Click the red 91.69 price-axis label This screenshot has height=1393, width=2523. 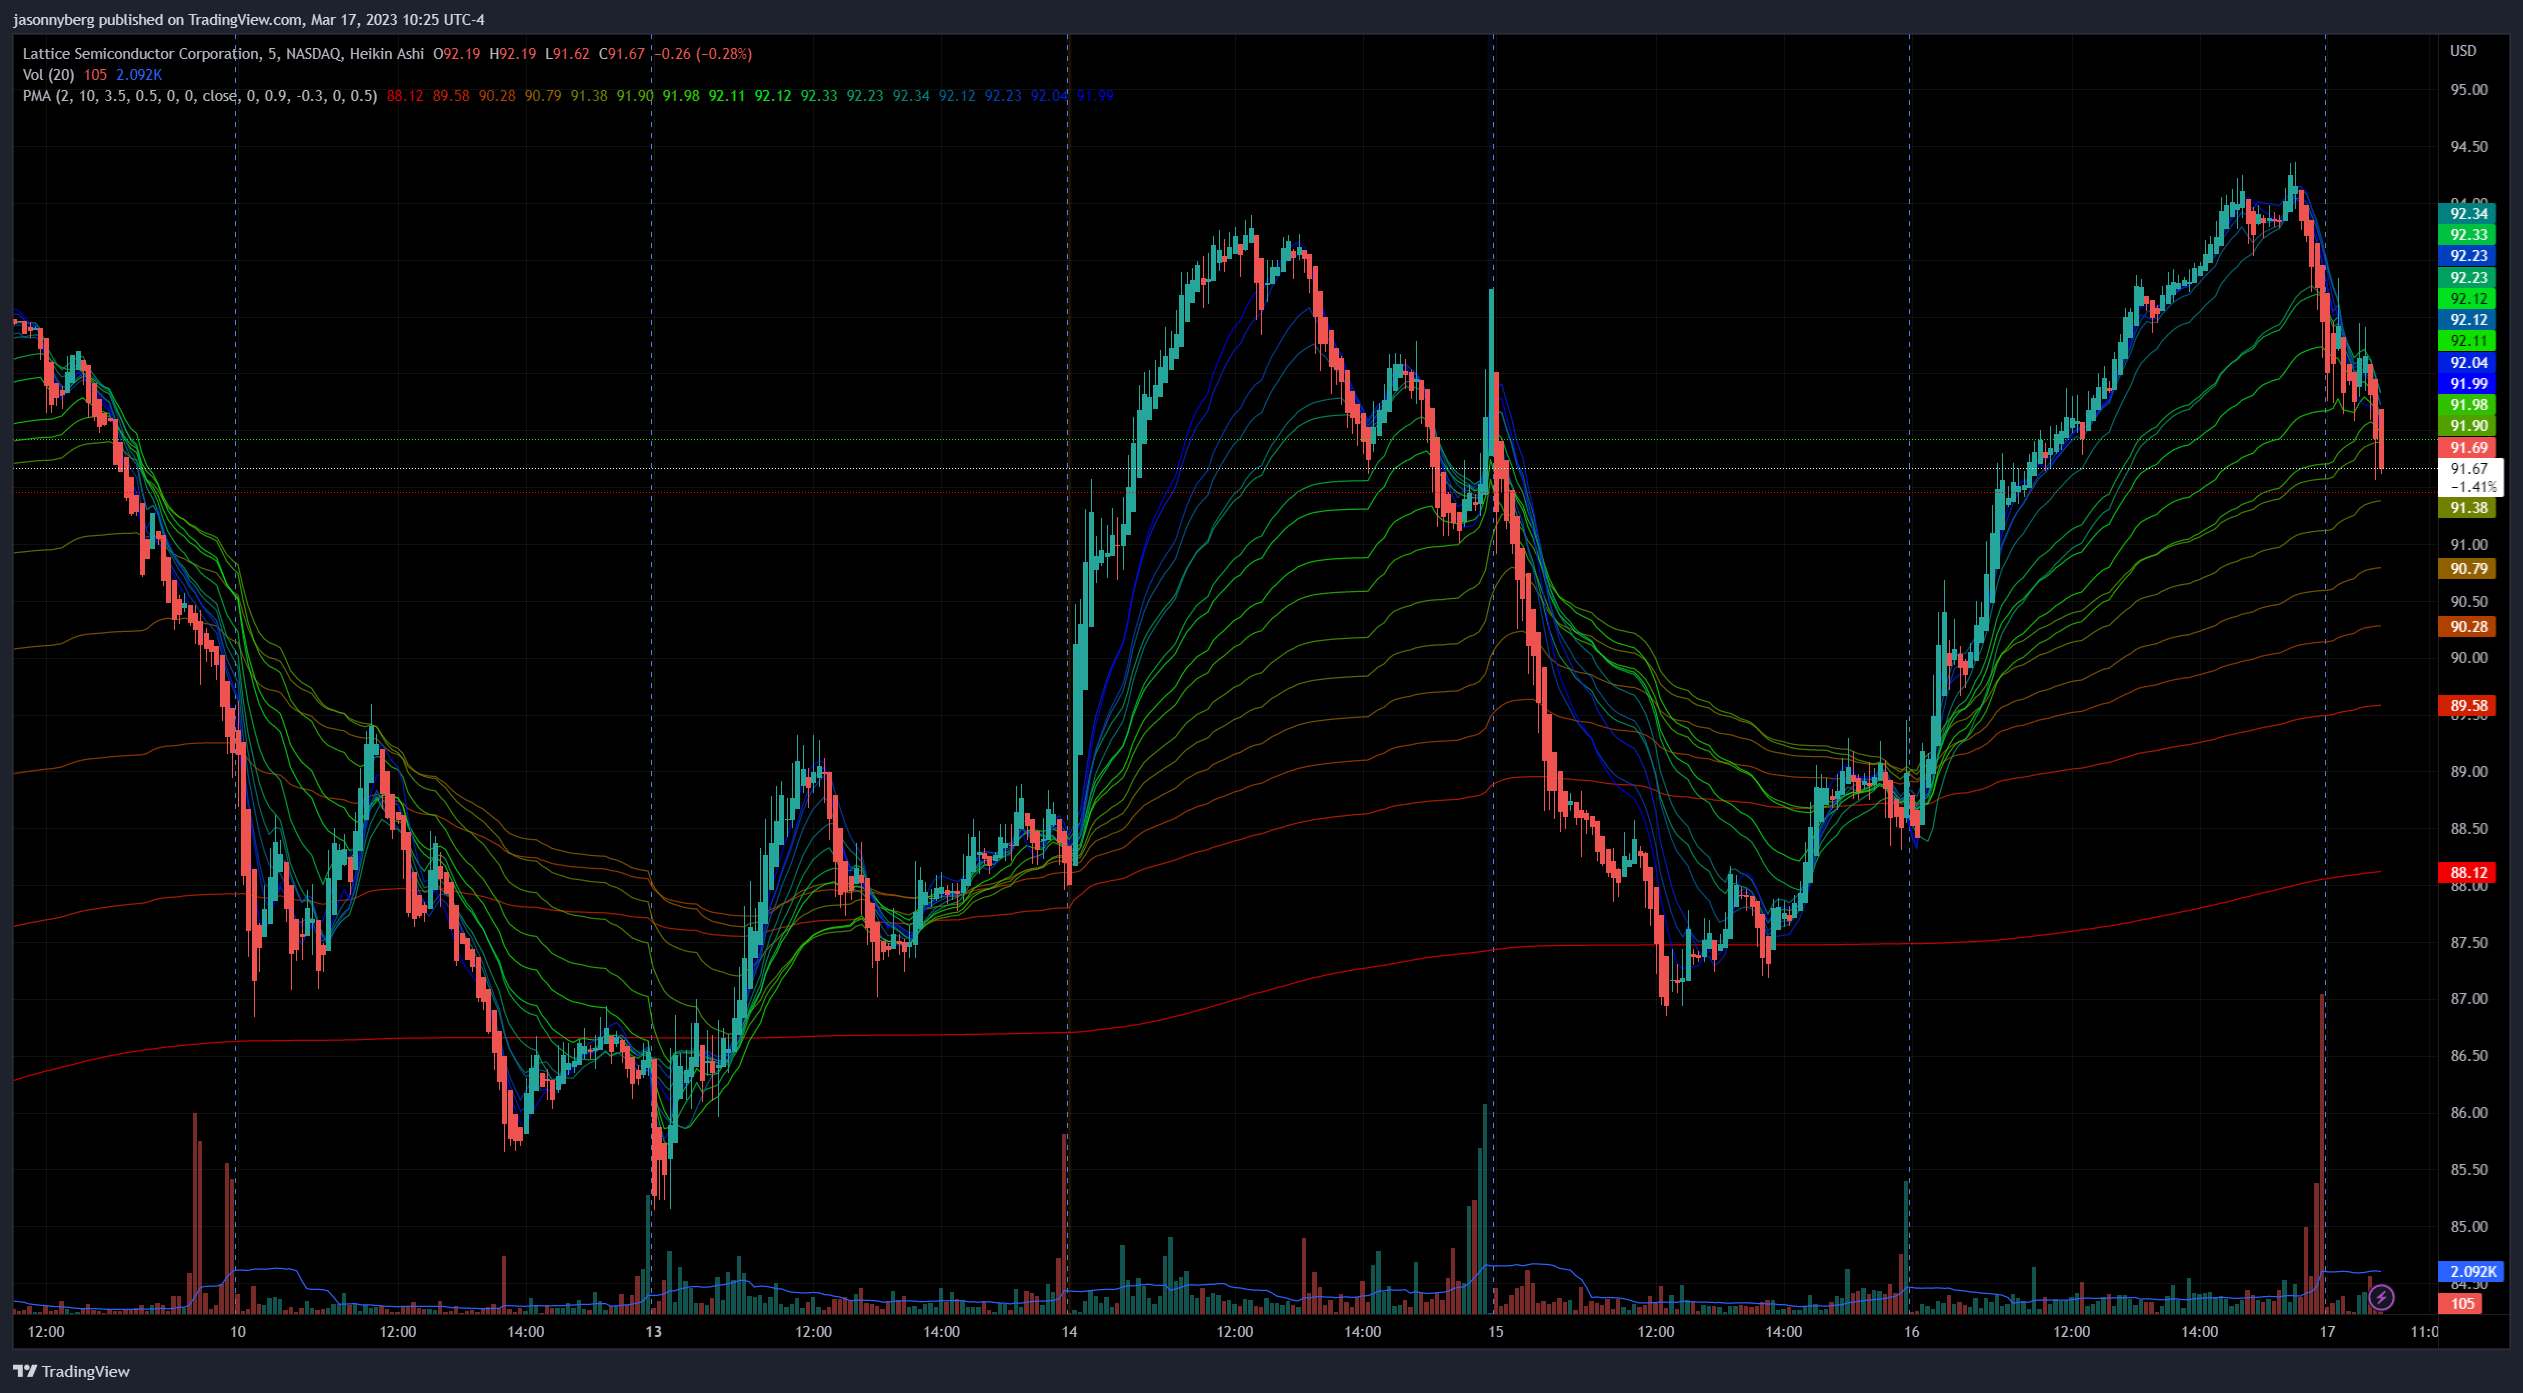point(2467,448)
